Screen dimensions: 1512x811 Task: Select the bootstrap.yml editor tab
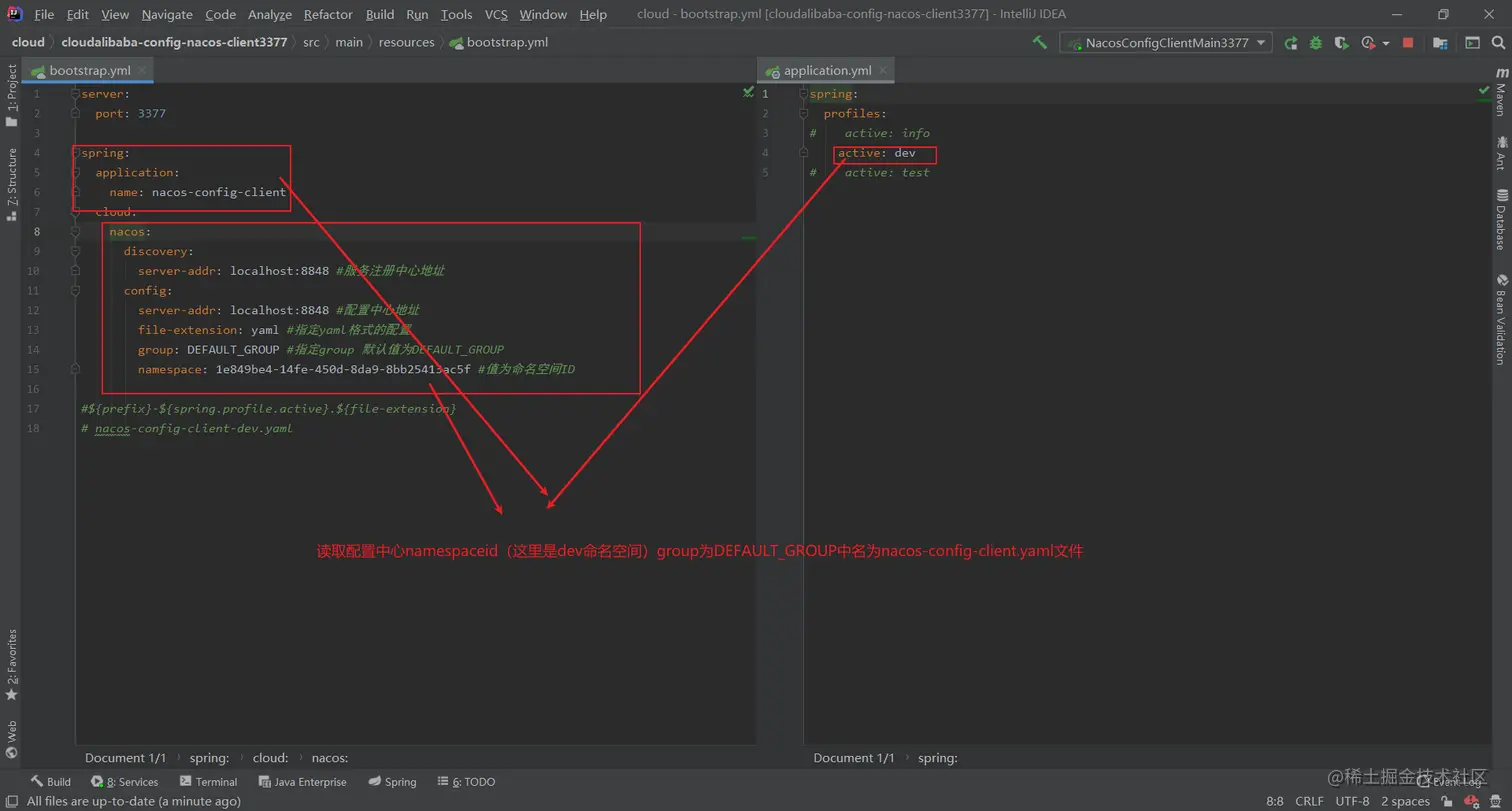pos(89,71)
